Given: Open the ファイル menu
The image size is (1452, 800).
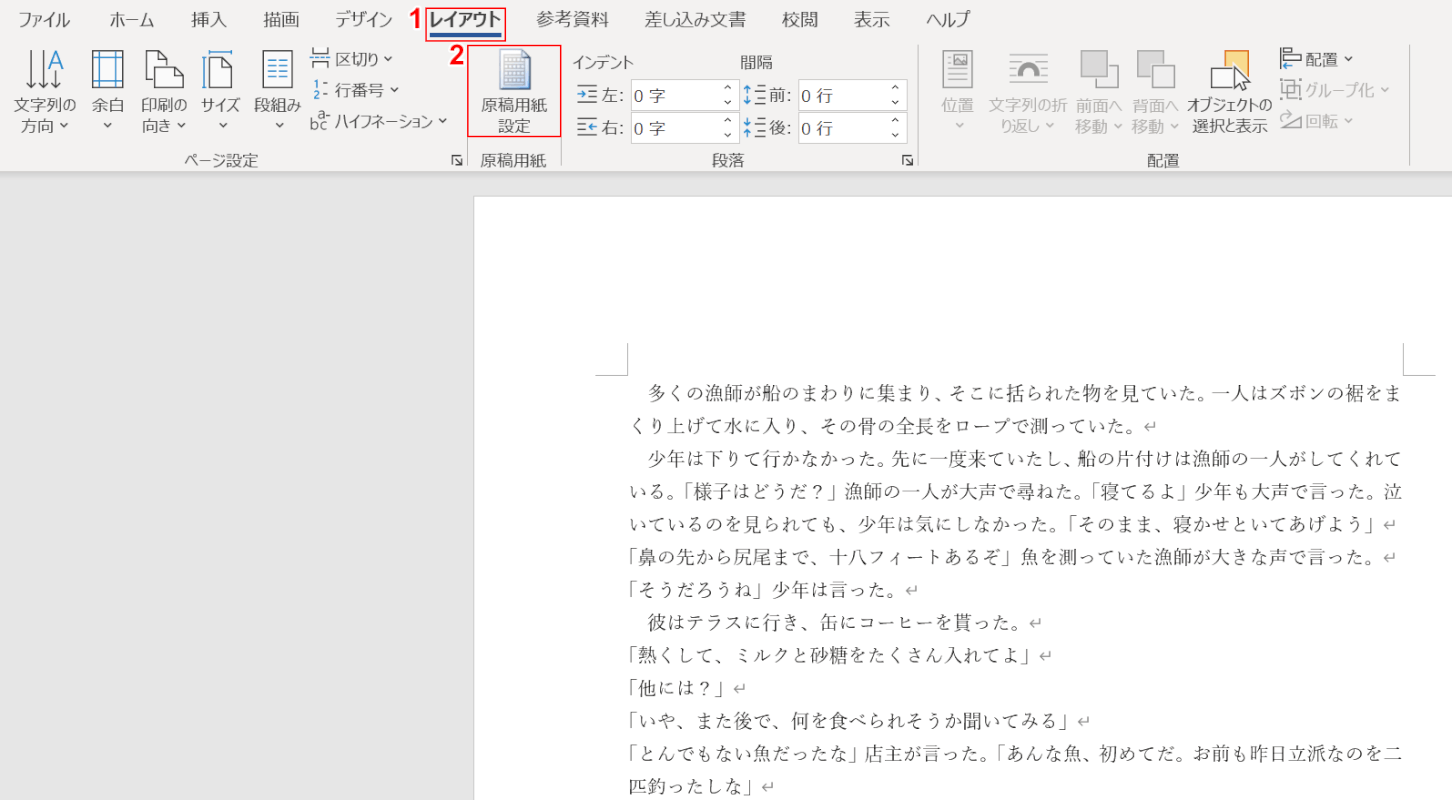Looking at the screenshot, I should pyautogui.click(x=44, y=20).
